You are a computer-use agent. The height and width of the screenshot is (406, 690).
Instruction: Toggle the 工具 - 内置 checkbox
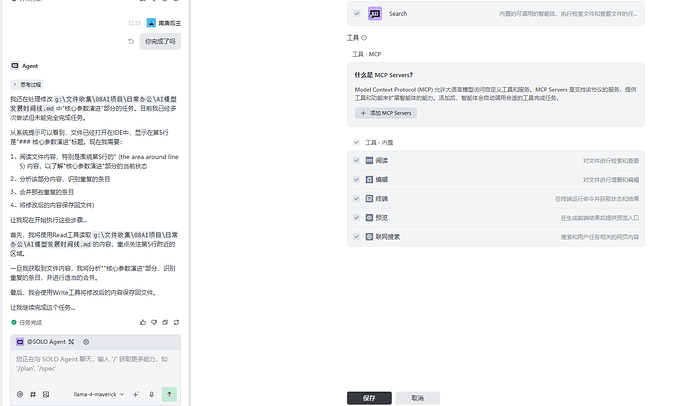click(x=356, y=142)
